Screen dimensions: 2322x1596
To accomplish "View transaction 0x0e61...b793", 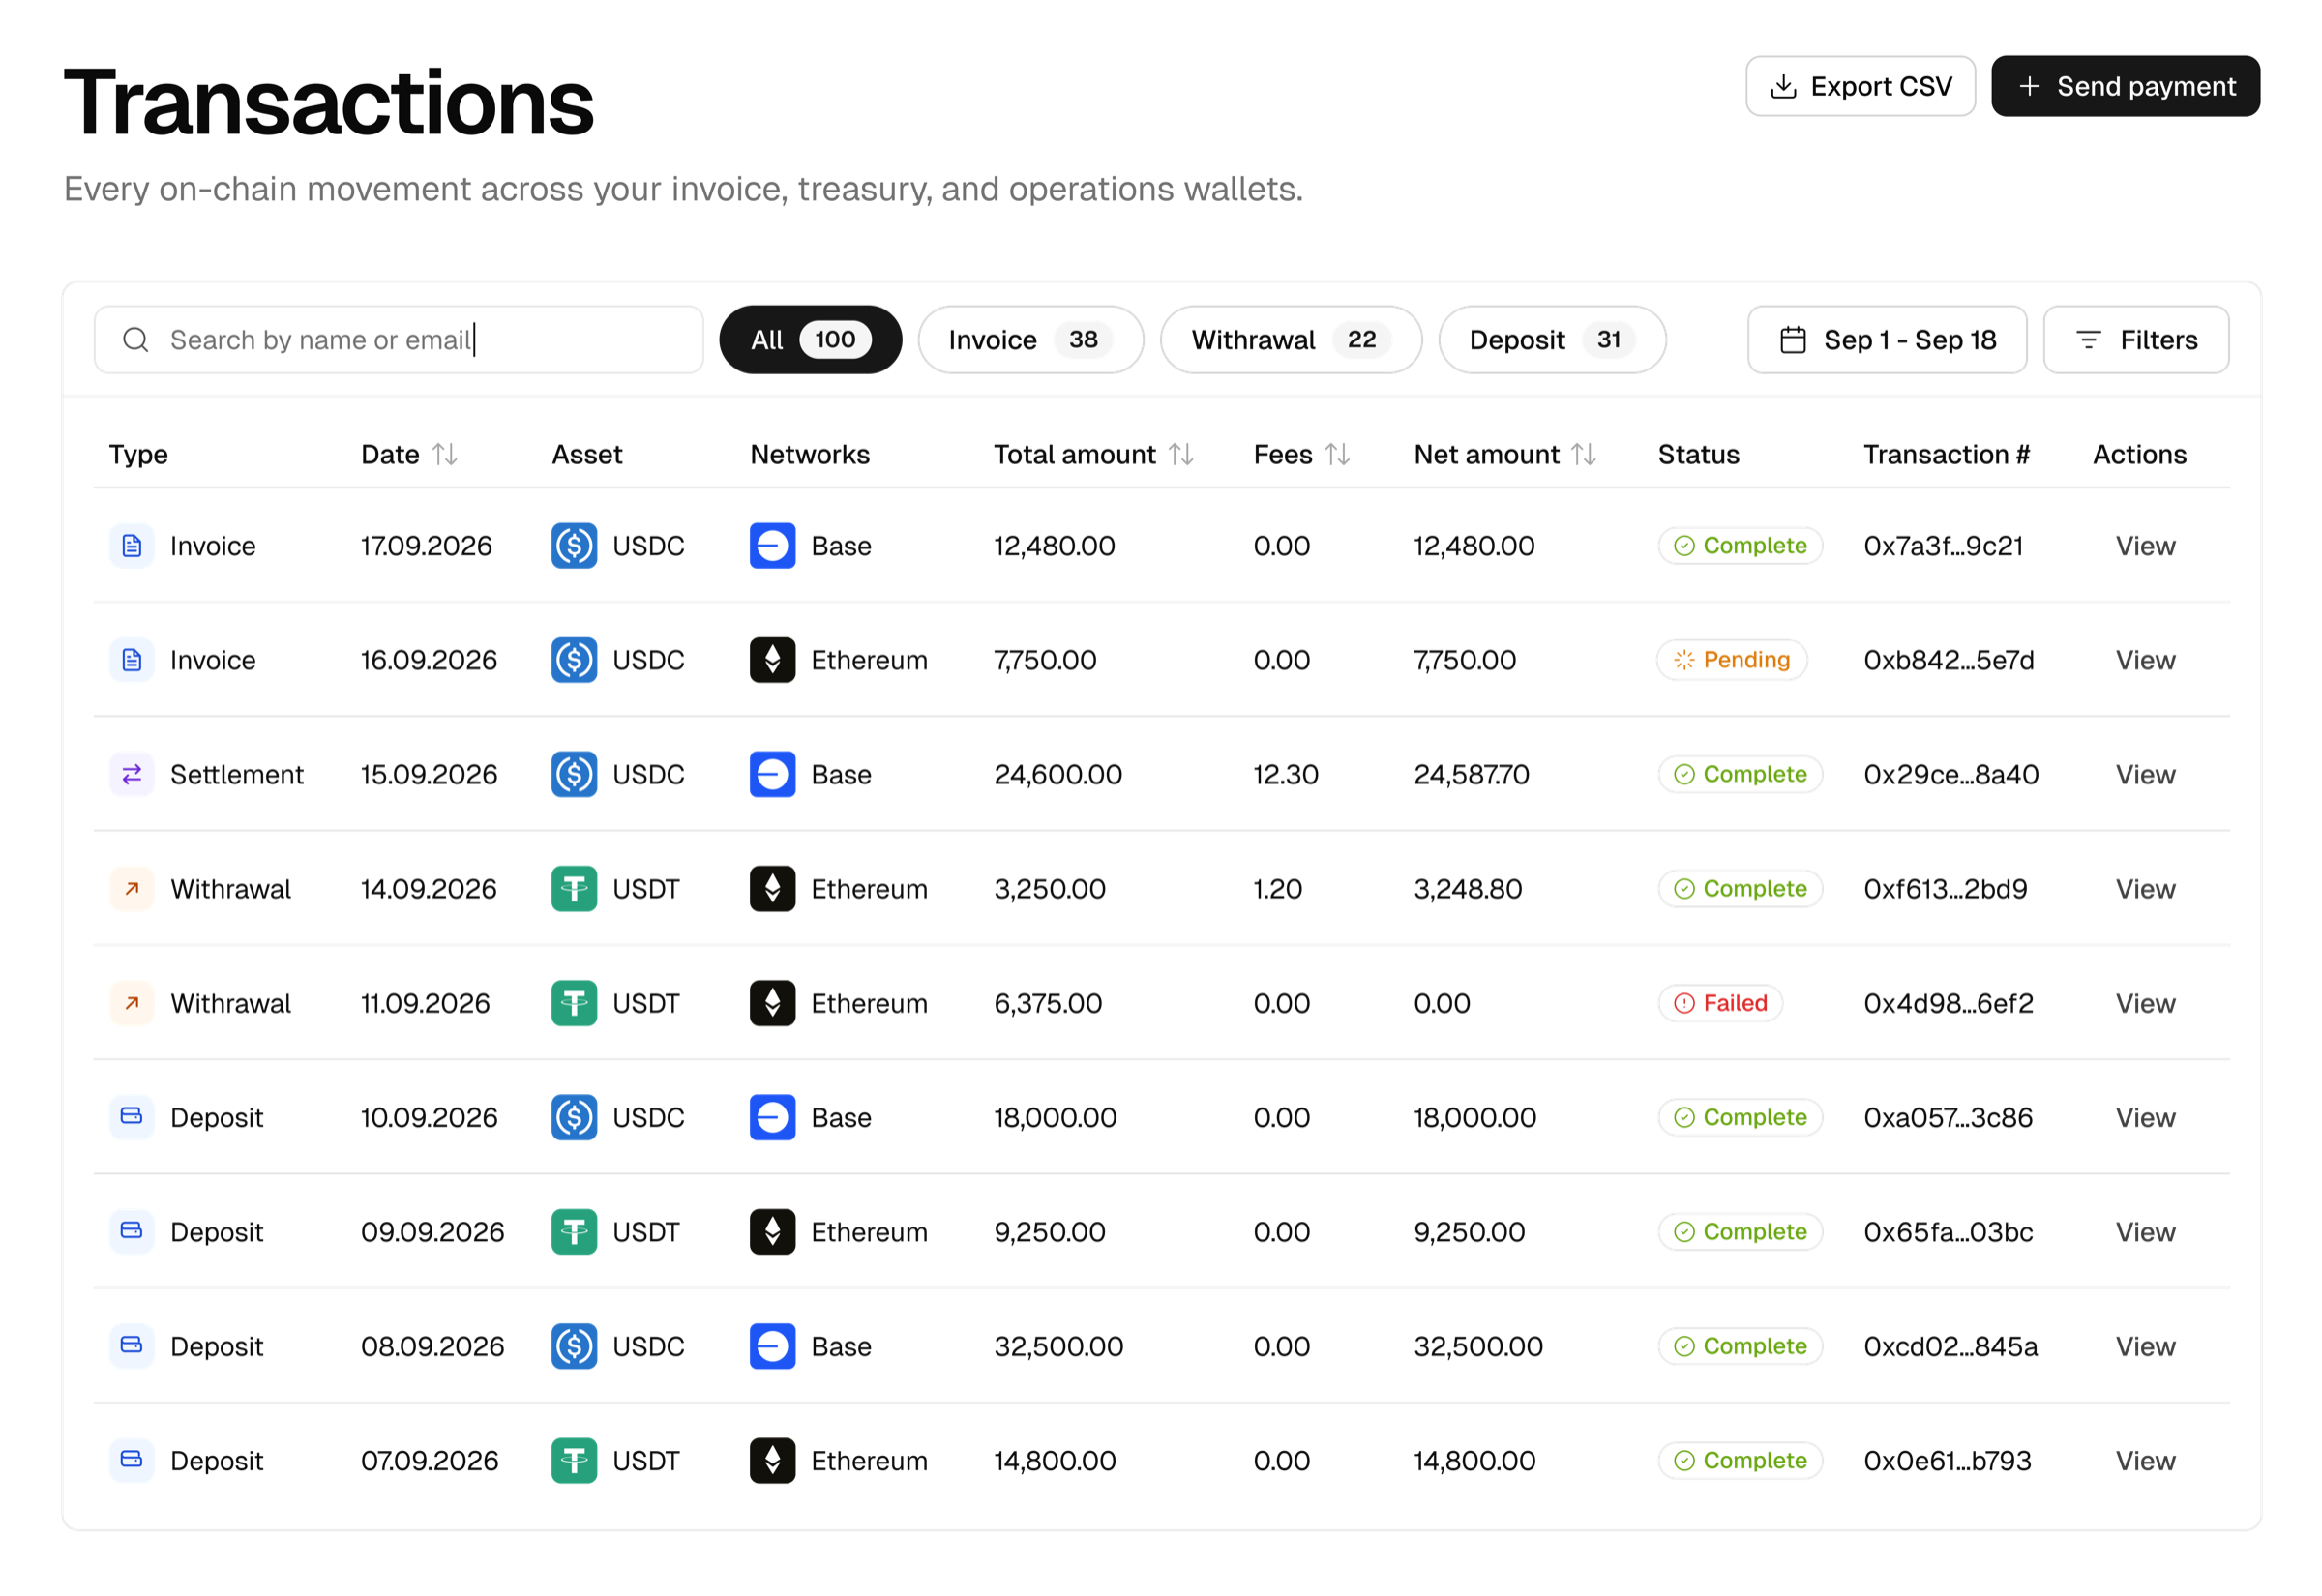I will click(x=2145, y=1461).
